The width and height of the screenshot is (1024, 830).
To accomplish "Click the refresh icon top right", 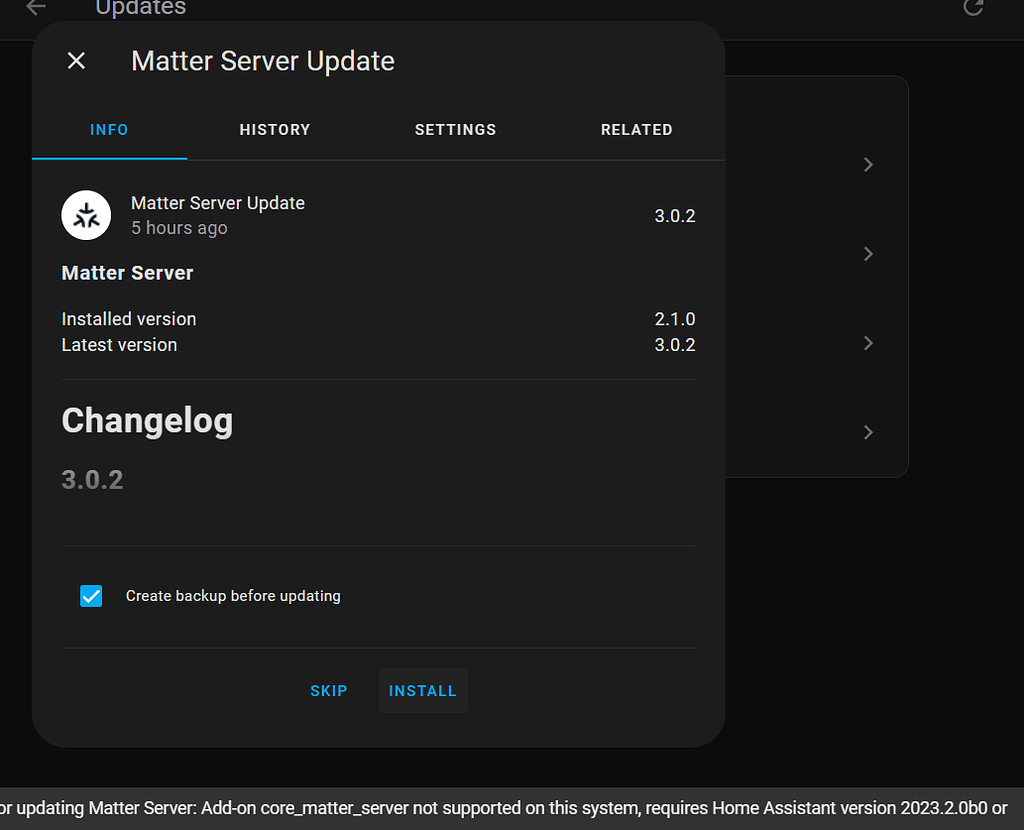I will coord(973,8).
